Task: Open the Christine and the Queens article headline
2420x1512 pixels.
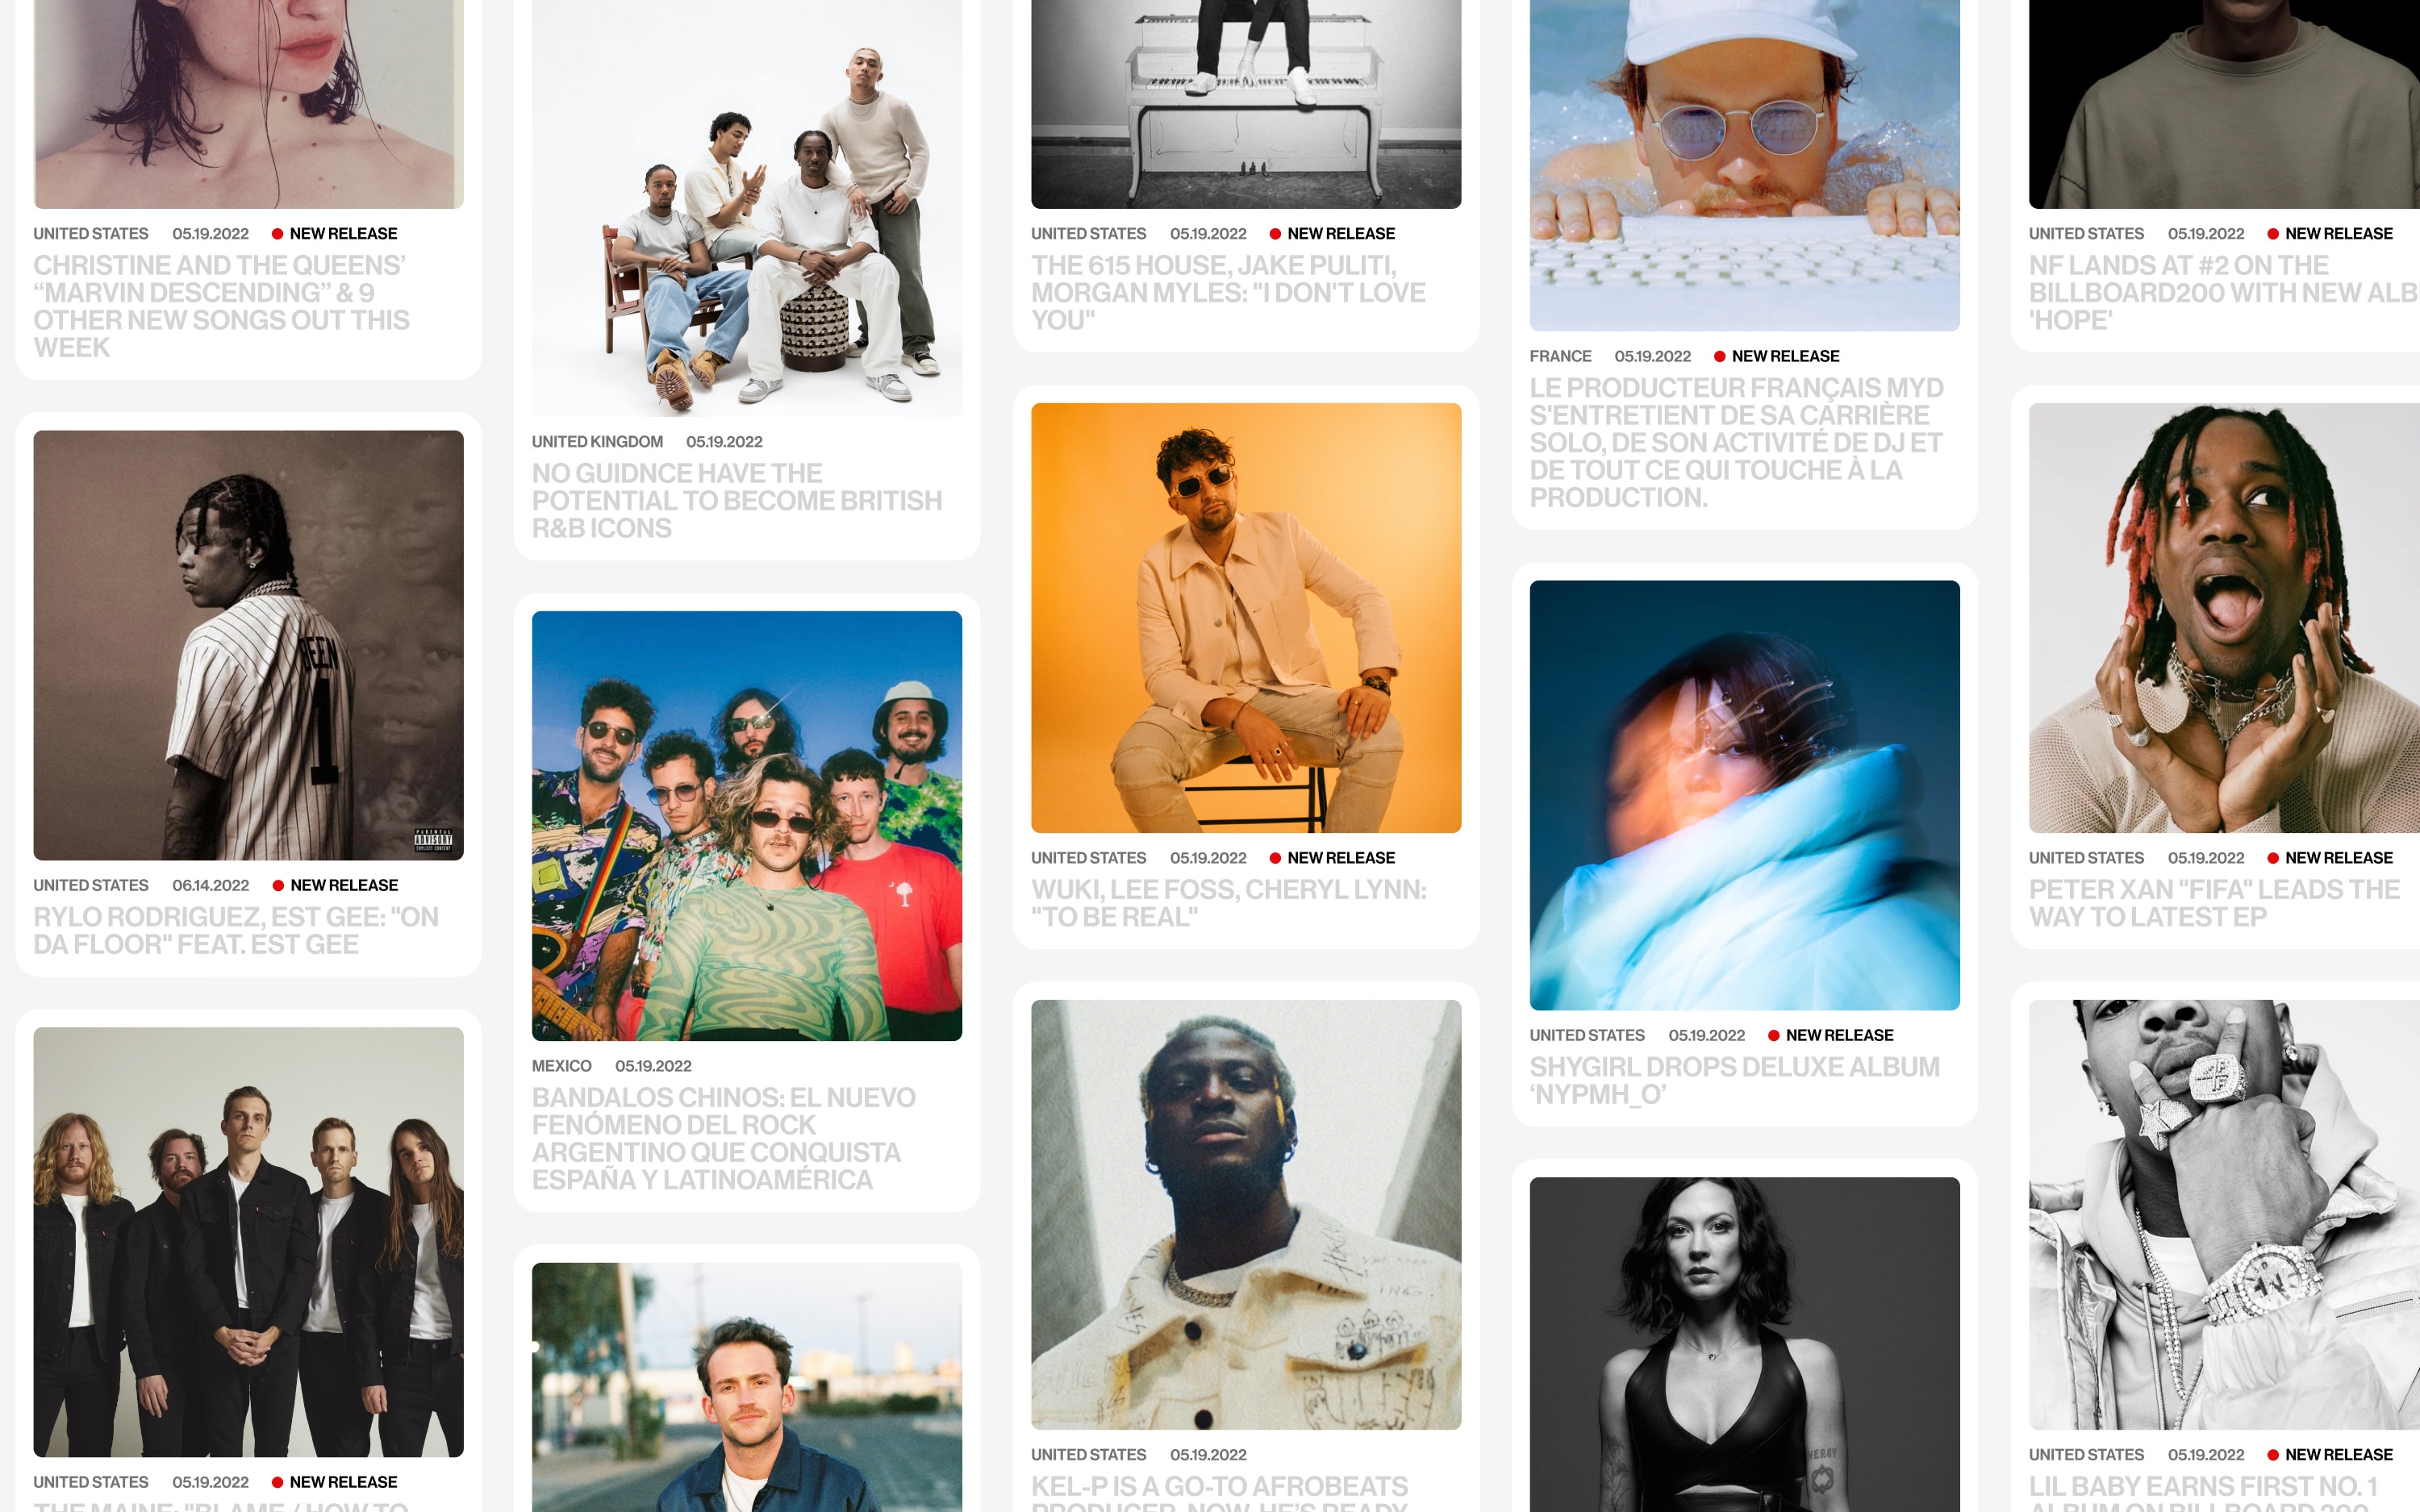Action: [x=221, y=306]
